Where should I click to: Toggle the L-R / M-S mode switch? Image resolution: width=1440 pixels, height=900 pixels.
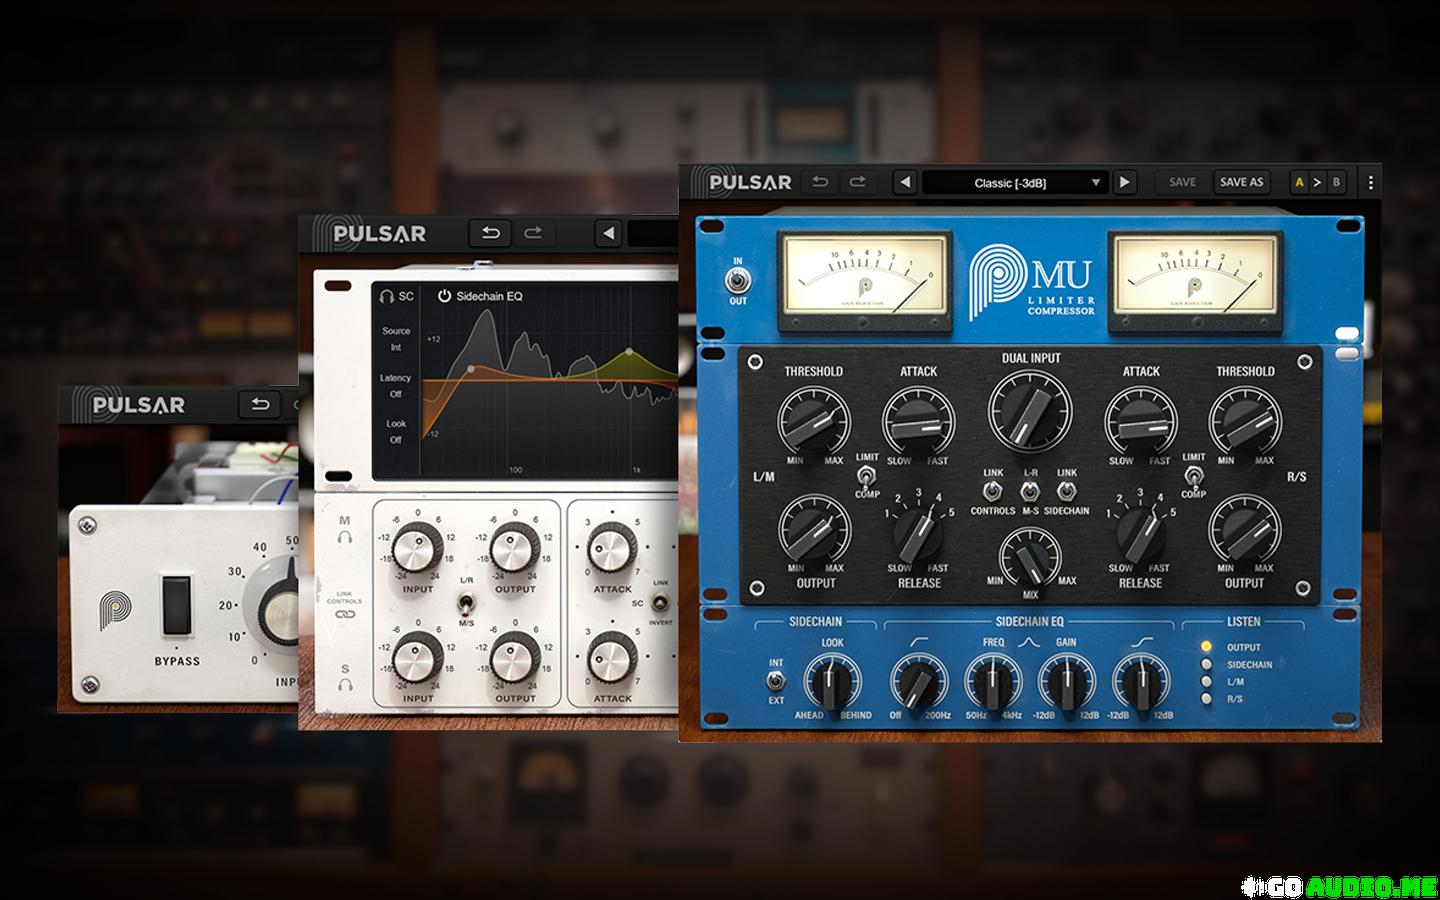tap(1029, 491)
